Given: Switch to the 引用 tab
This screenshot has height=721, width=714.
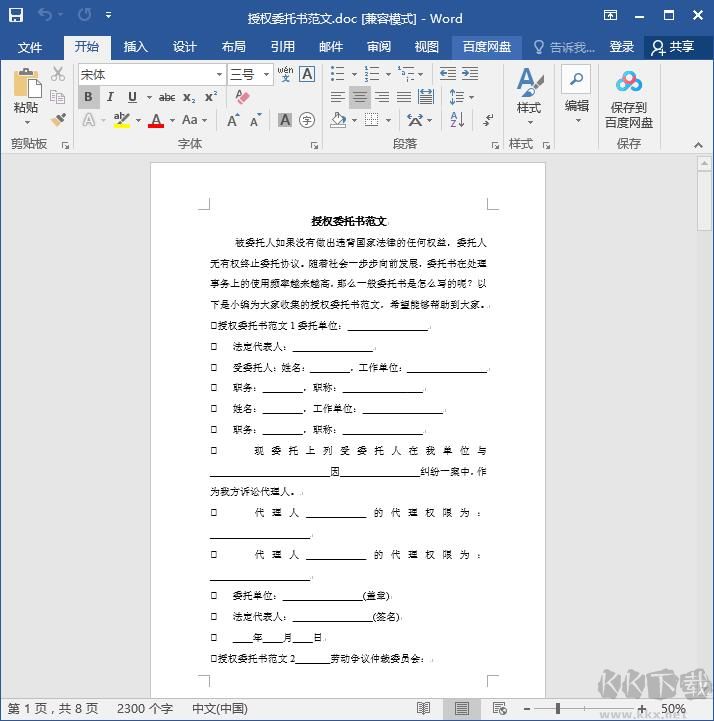Looking at the screenshot, I should pyautogui.click(x=282, y=47).
